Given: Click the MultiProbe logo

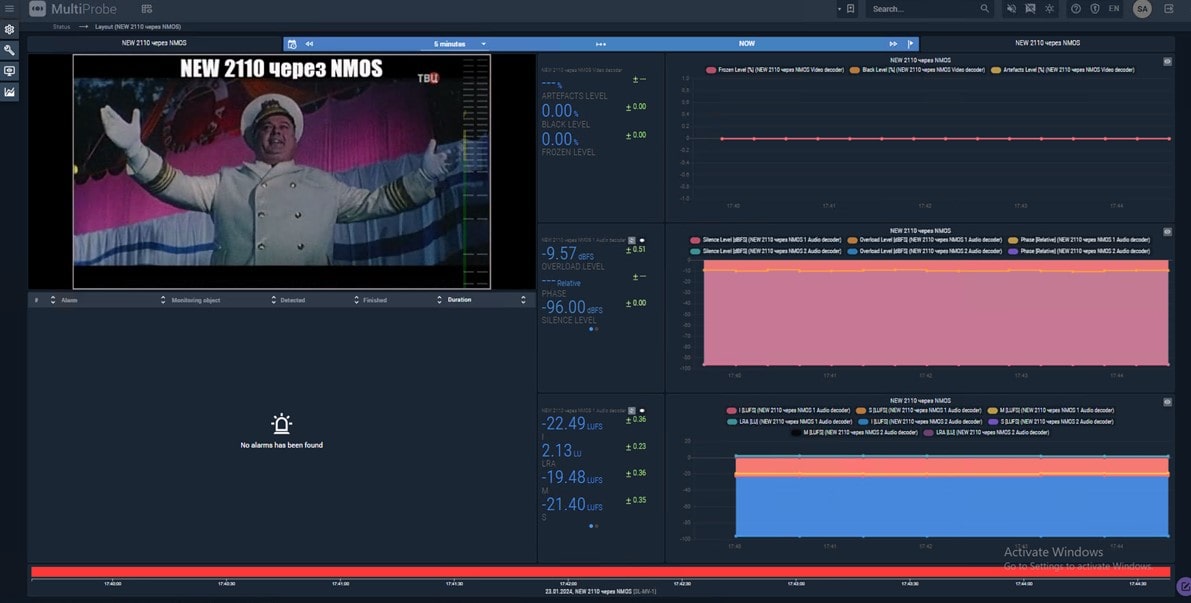Looking at the screenshot, I should [73, 9].
